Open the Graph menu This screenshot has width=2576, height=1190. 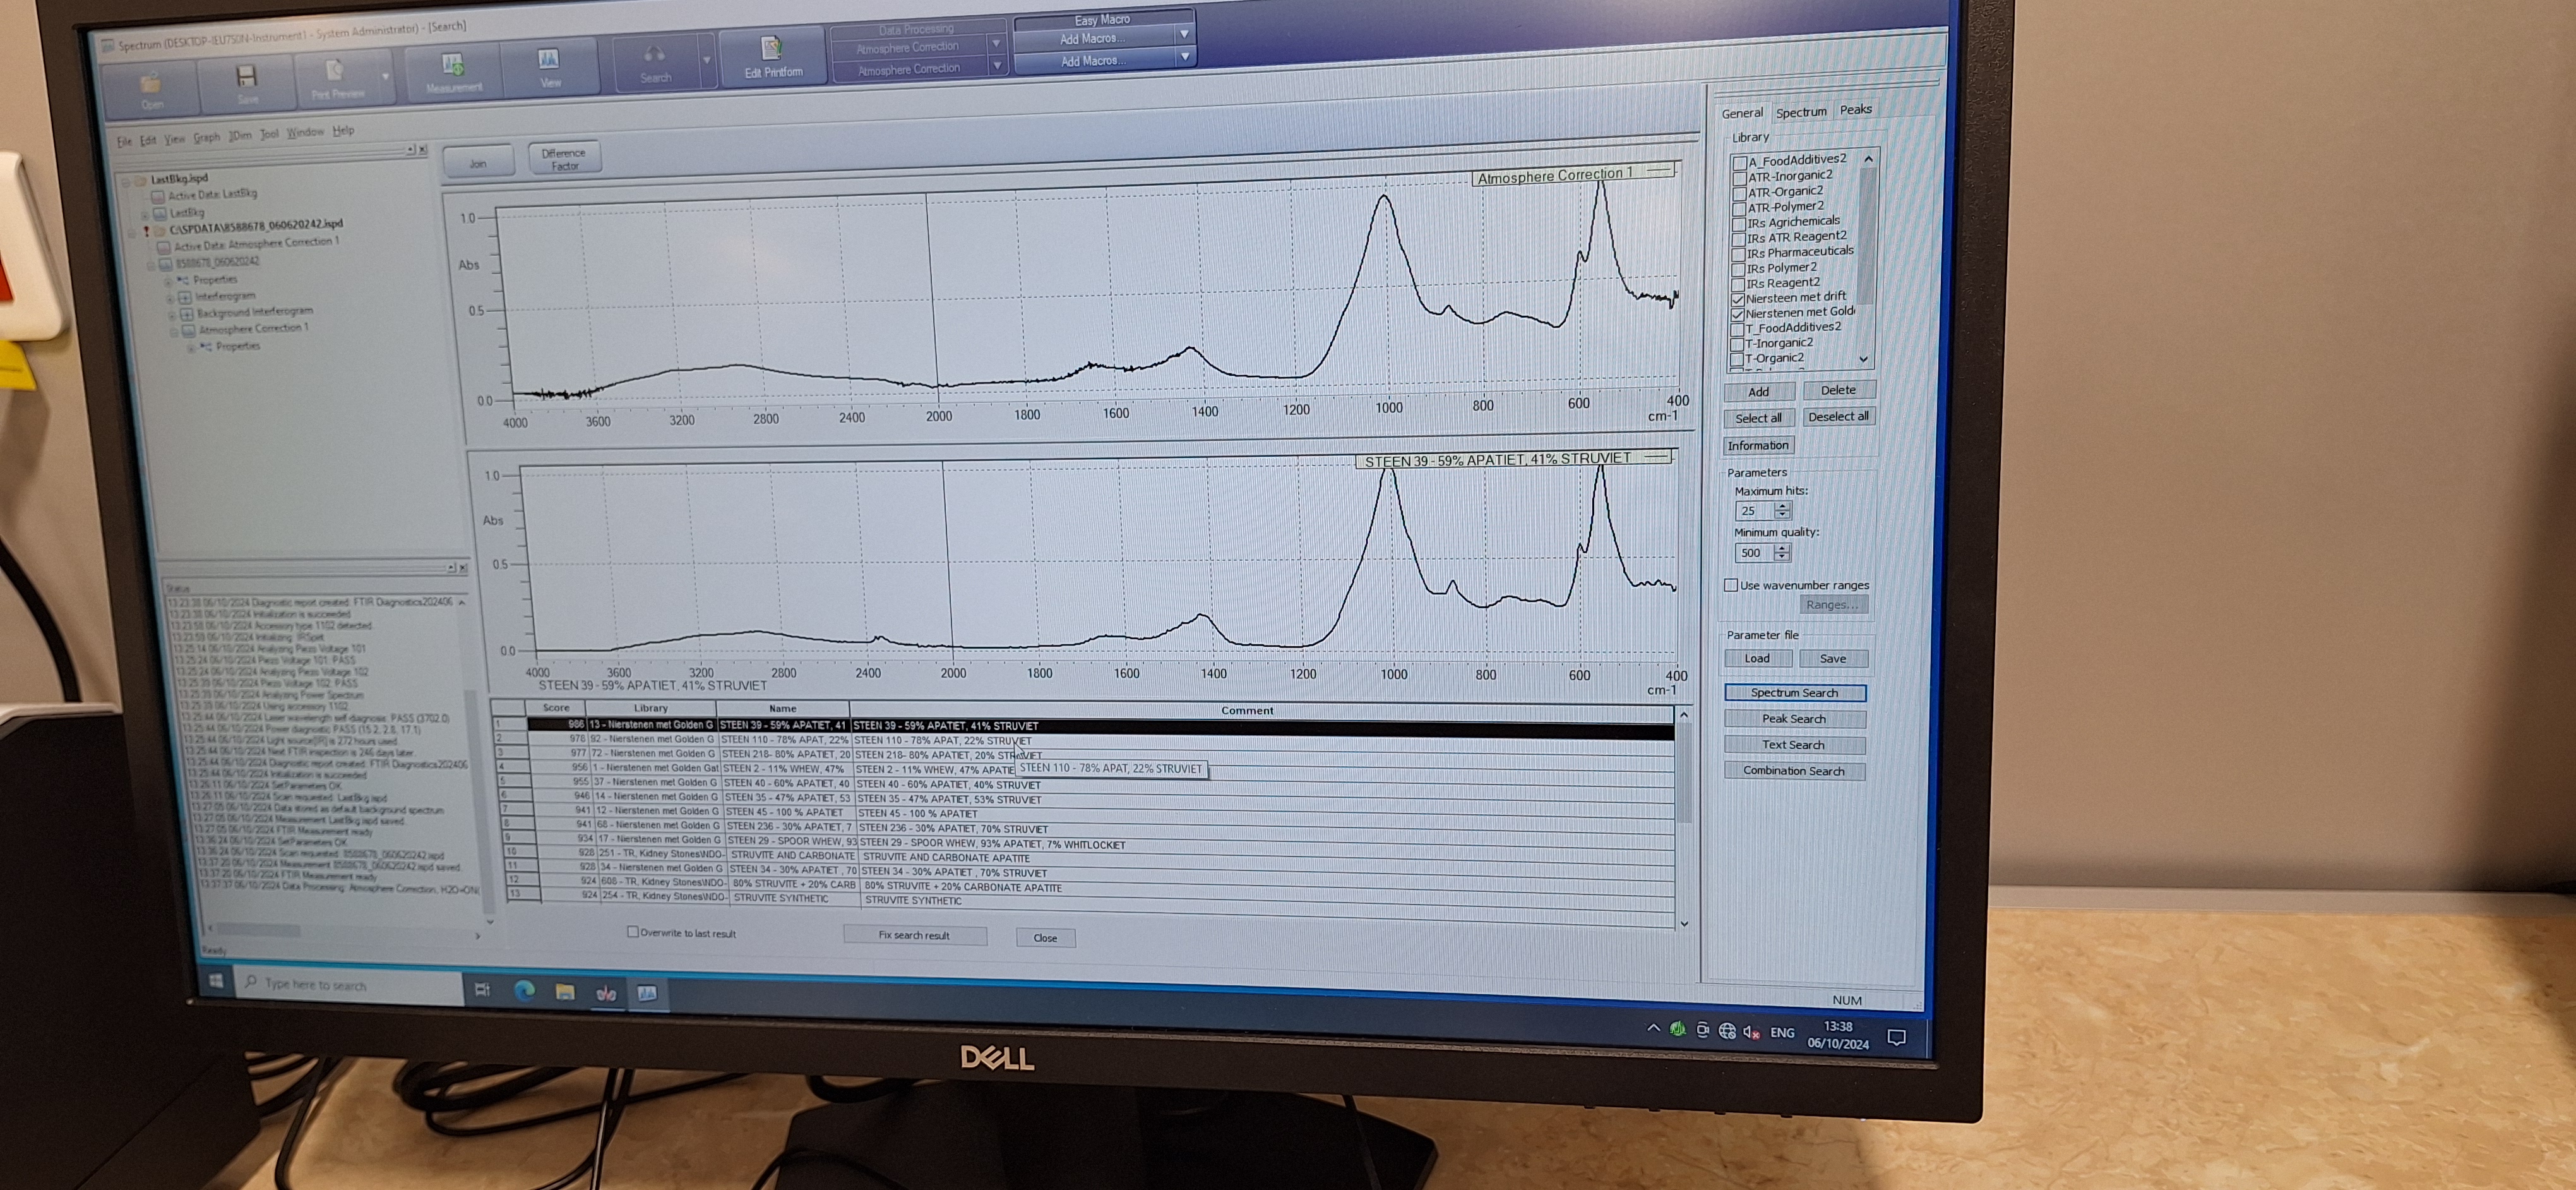206,137
